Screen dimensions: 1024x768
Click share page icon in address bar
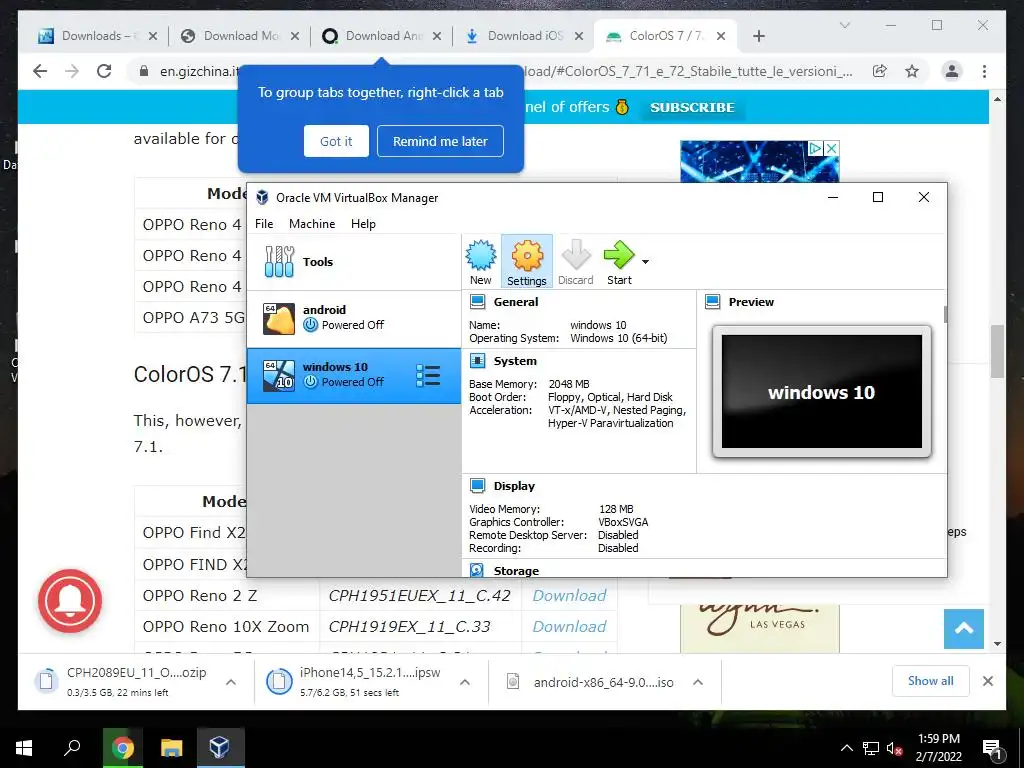click(880, 71)
